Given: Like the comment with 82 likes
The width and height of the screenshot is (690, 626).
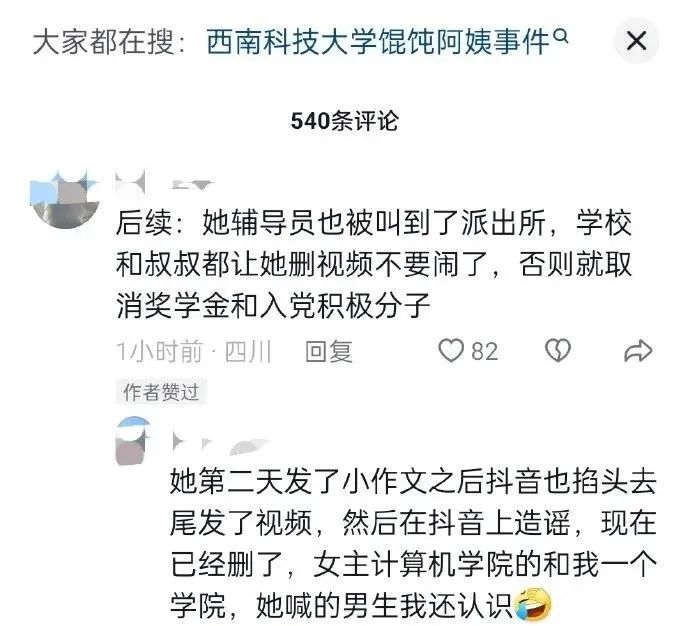Looking at the screenshot, I should 451,351.
